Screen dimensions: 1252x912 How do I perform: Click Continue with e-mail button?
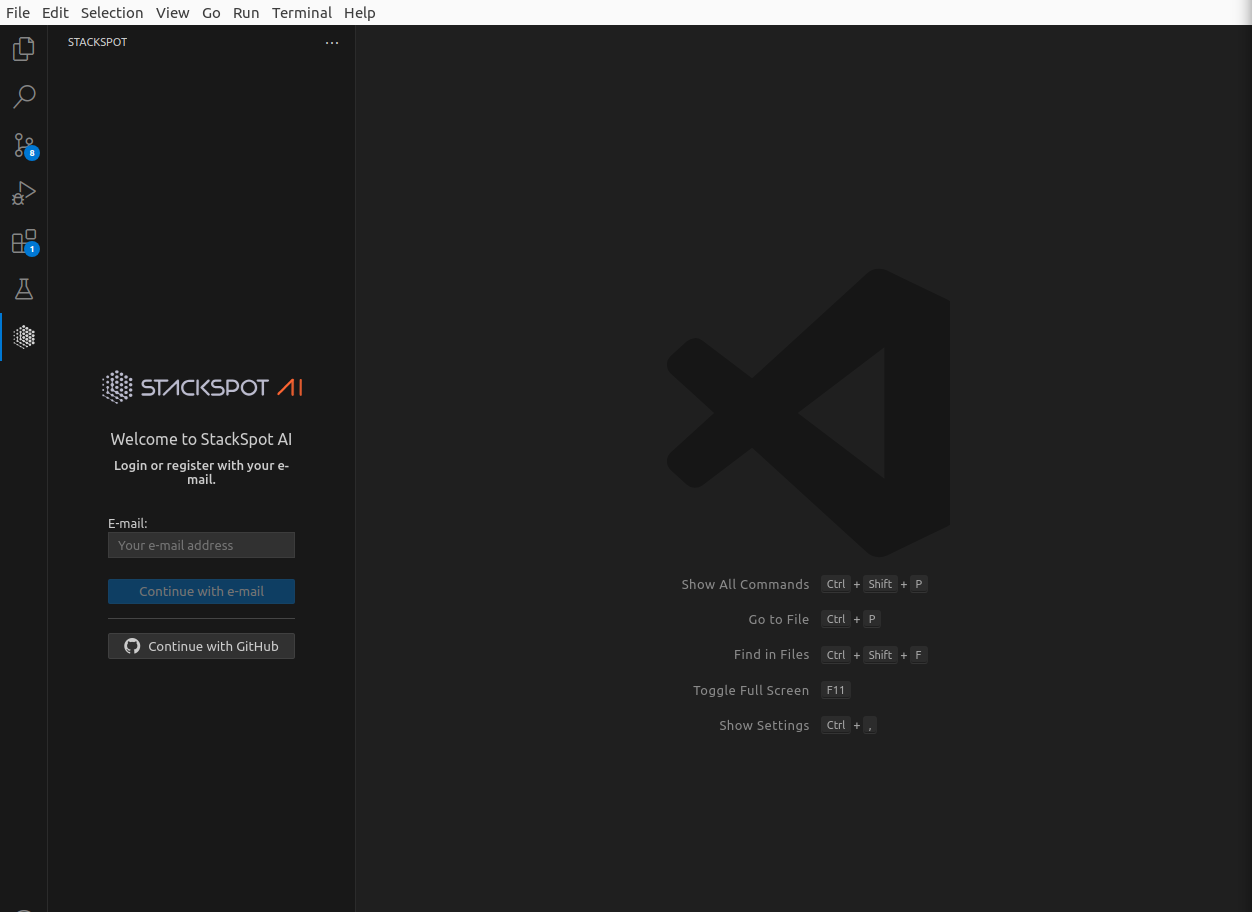tap(201, 591)
